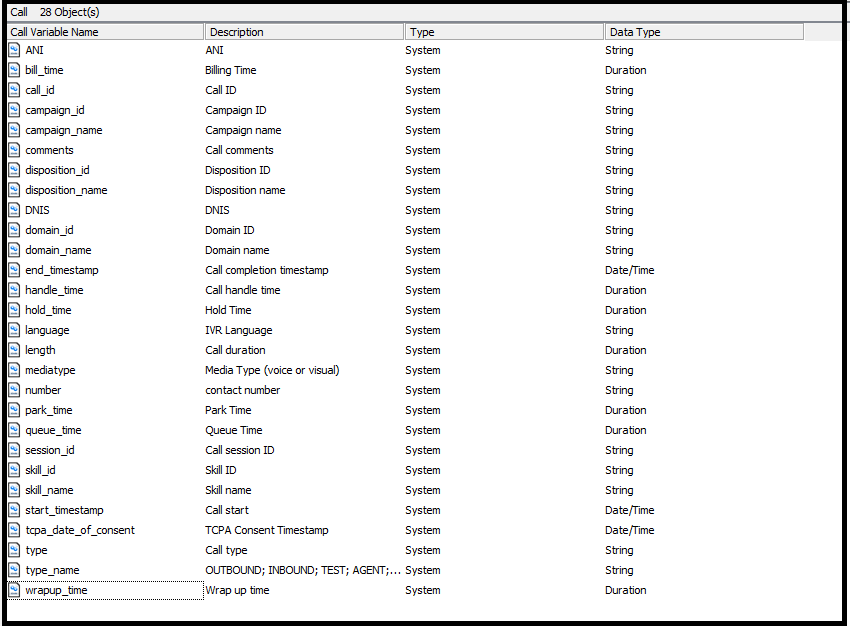Click the domain_name variable icon
This screenshot has height=626, width=850.
tap(14, 250)
